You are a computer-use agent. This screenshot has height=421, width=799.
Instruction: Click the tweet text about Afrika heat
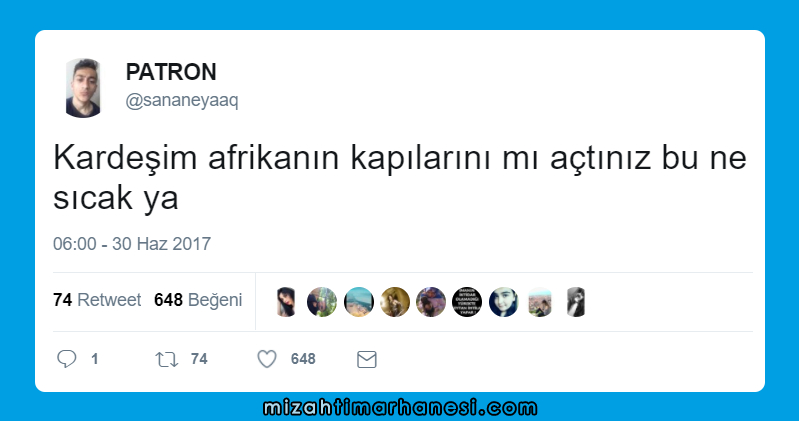[x=400, y=177]
